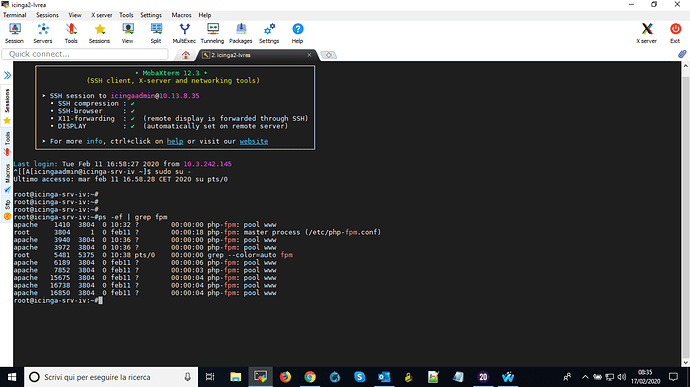690x387 pixels.
Task: Open Skype from the taskbar
Action: point(360,377)
